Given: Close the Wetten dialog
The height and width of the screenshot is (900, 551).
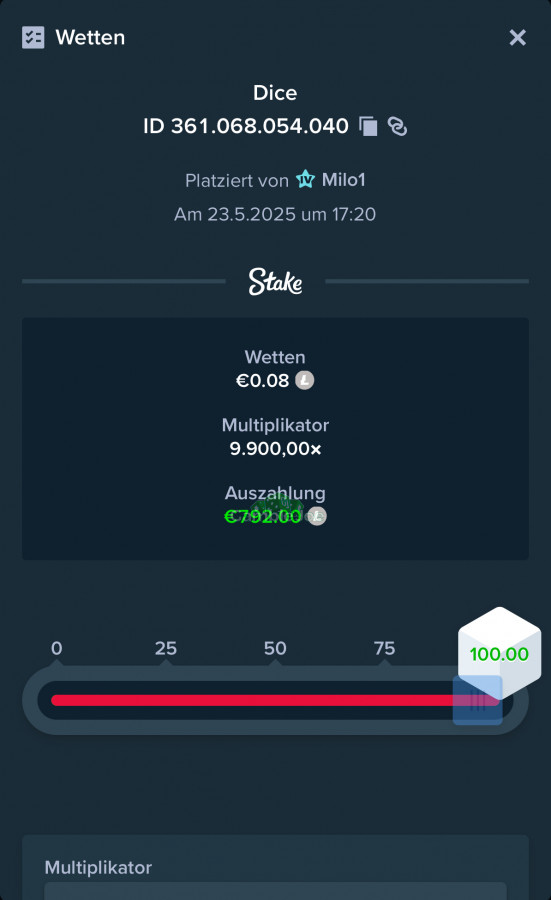Looking at the screenshot, I should click(518, 38).
